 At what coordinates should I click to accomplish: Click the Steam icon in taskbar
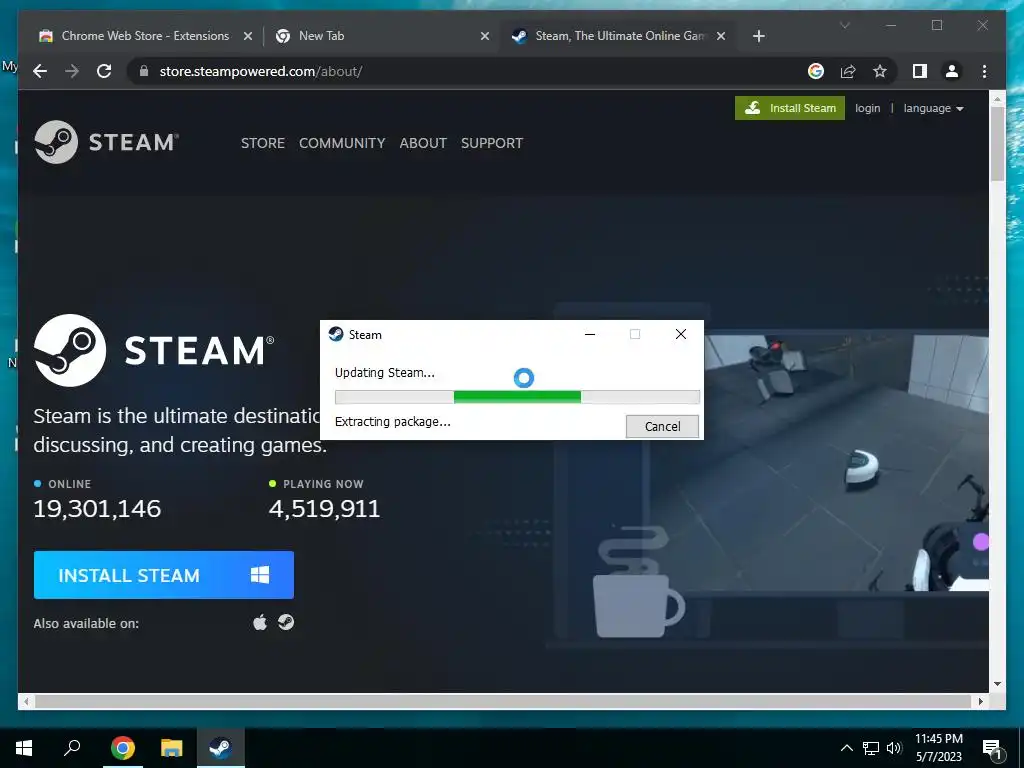point(221,748)
